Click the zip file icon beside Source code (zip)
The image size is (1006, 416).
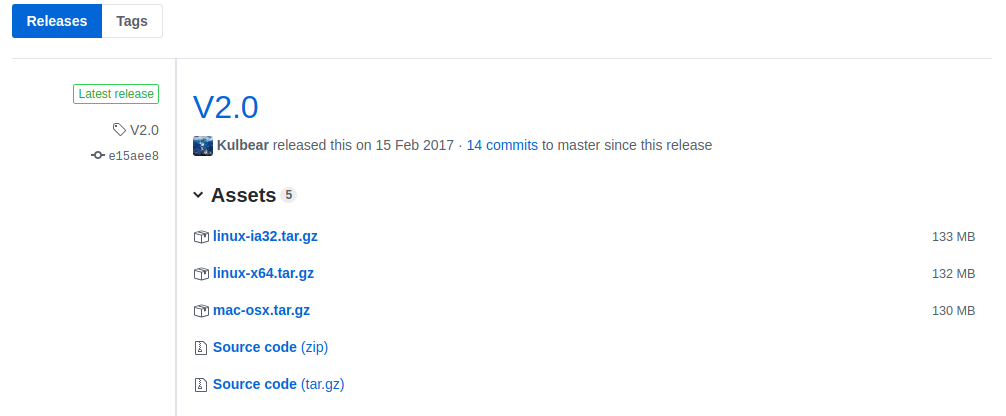[201, 348]
